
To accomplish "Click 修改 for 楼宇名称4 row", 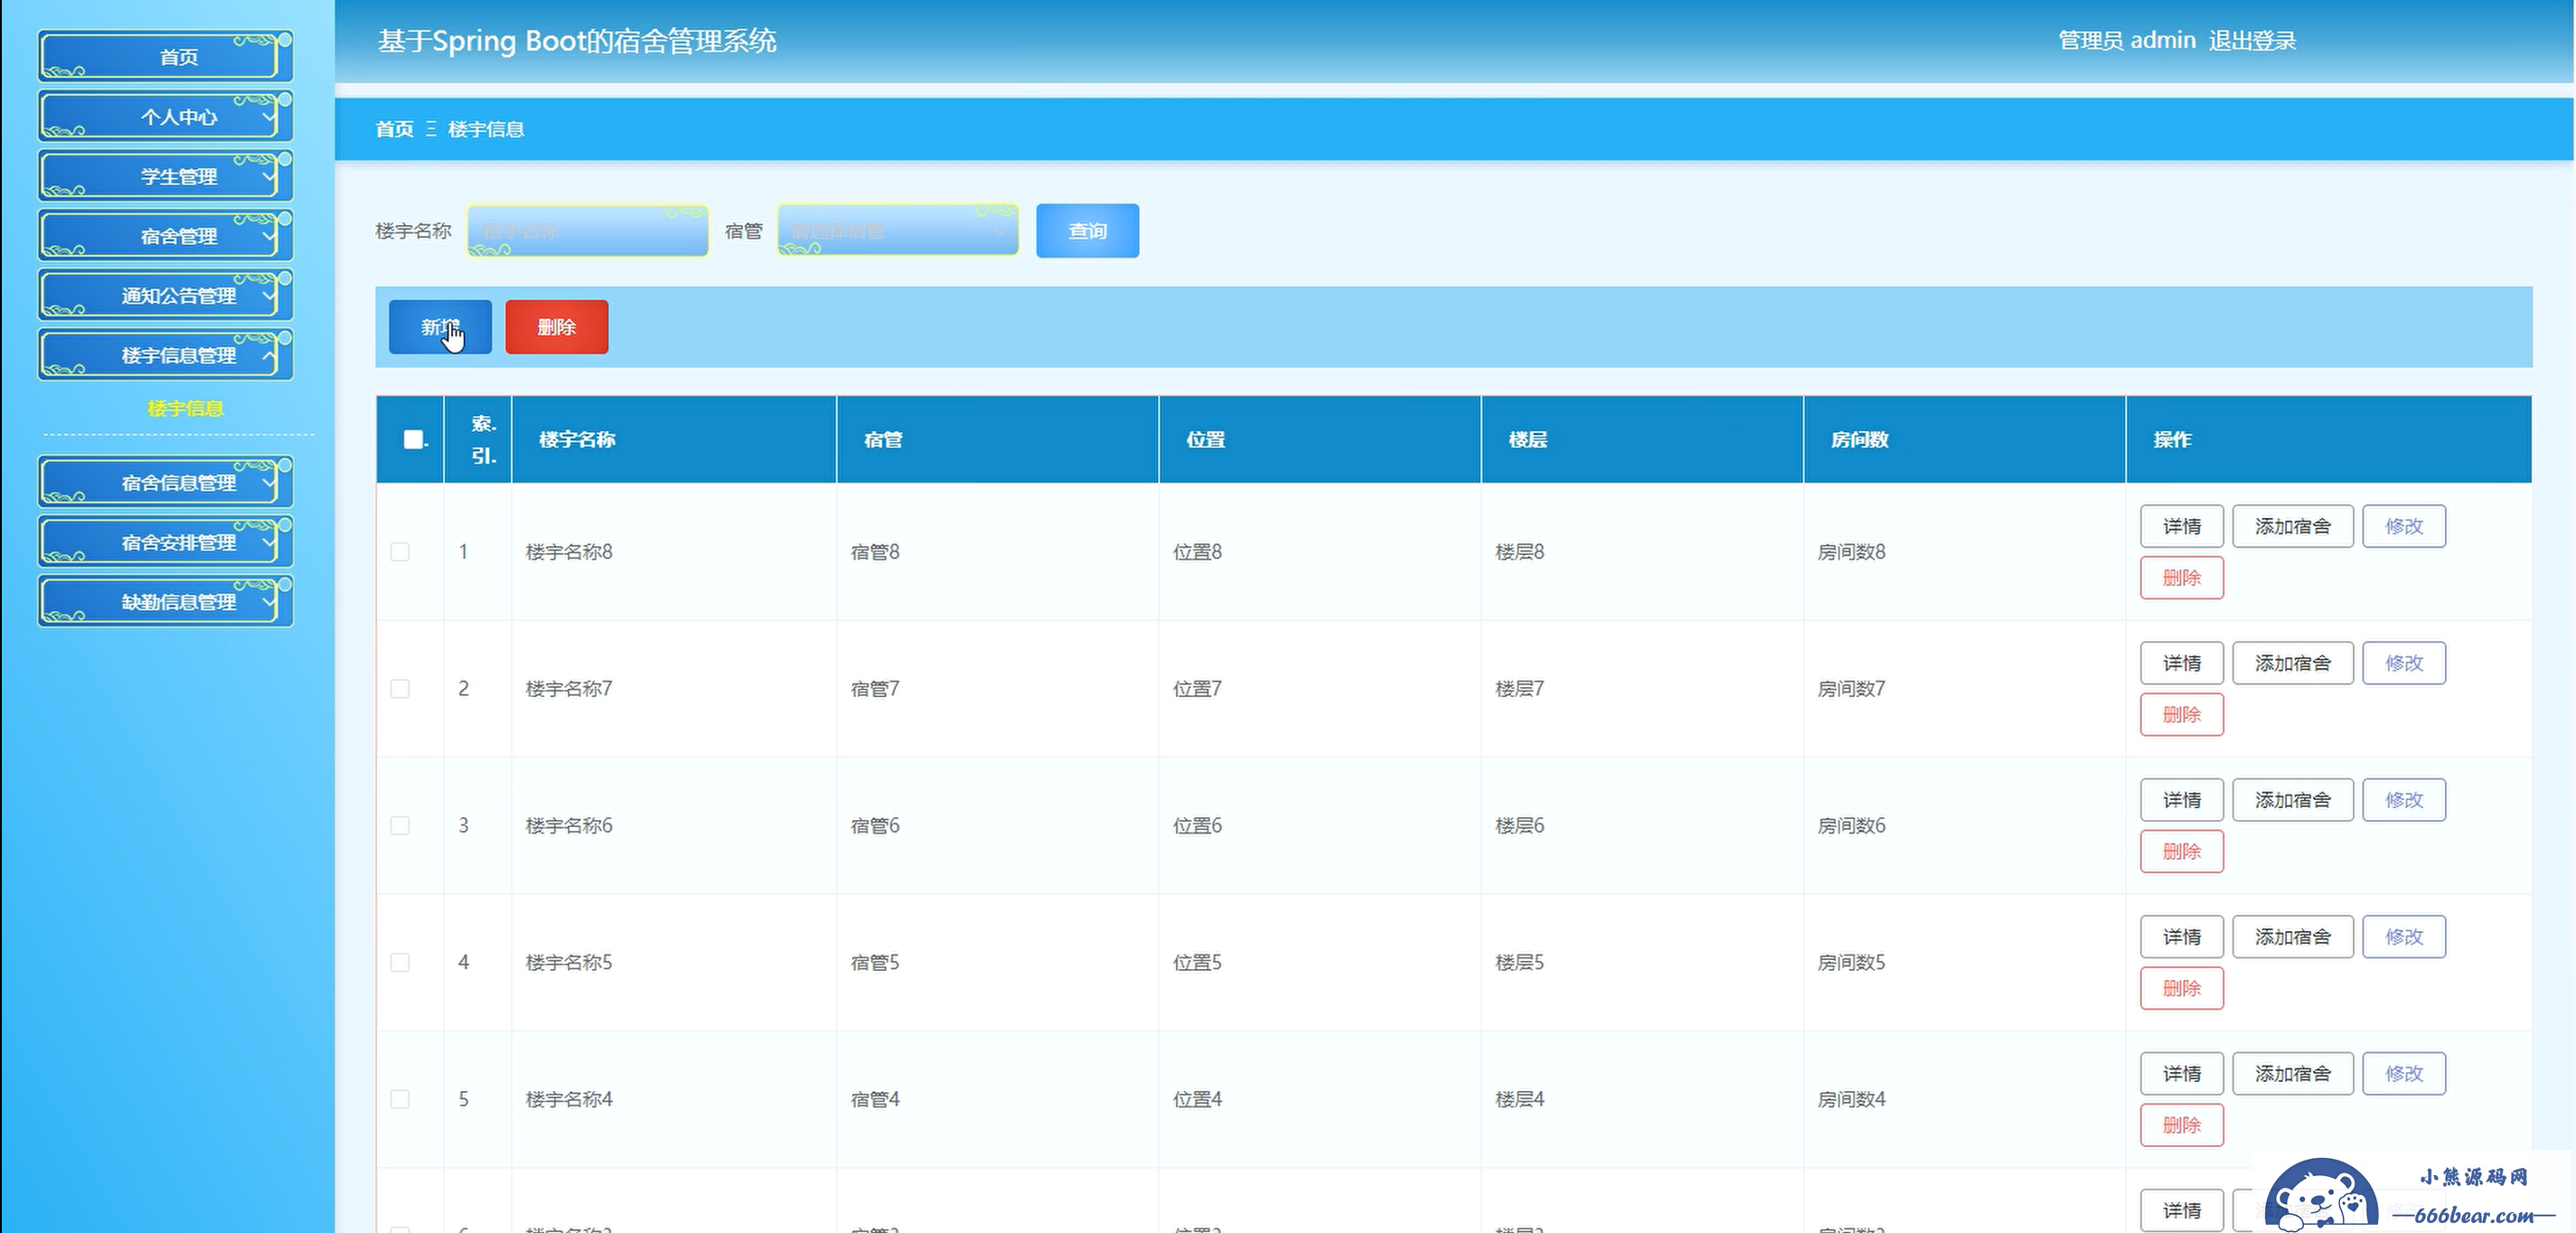I will pyautogui.click(x=2404, y=1074).
